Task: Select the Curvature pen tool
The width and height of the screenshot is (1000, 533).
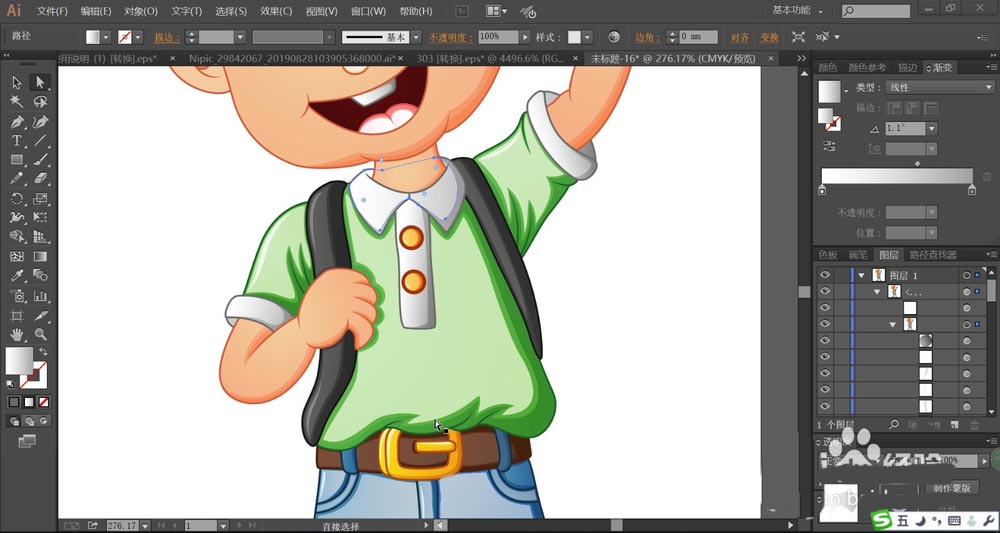Action: pos(40,121)
